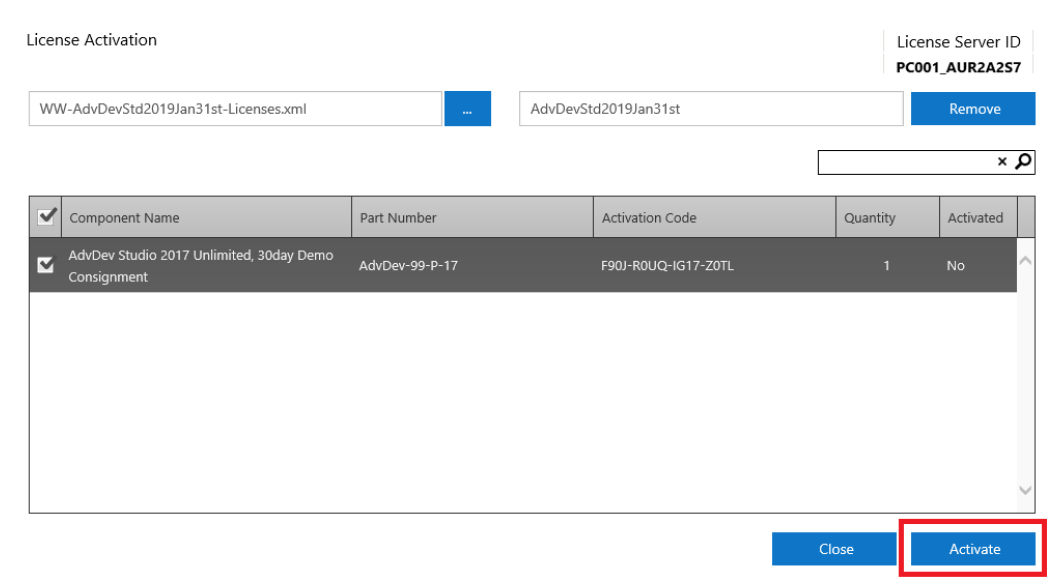Click the scroll down arrow in license list
This screenshot has width=1052, height=588.
click(x=1026, y=491)
